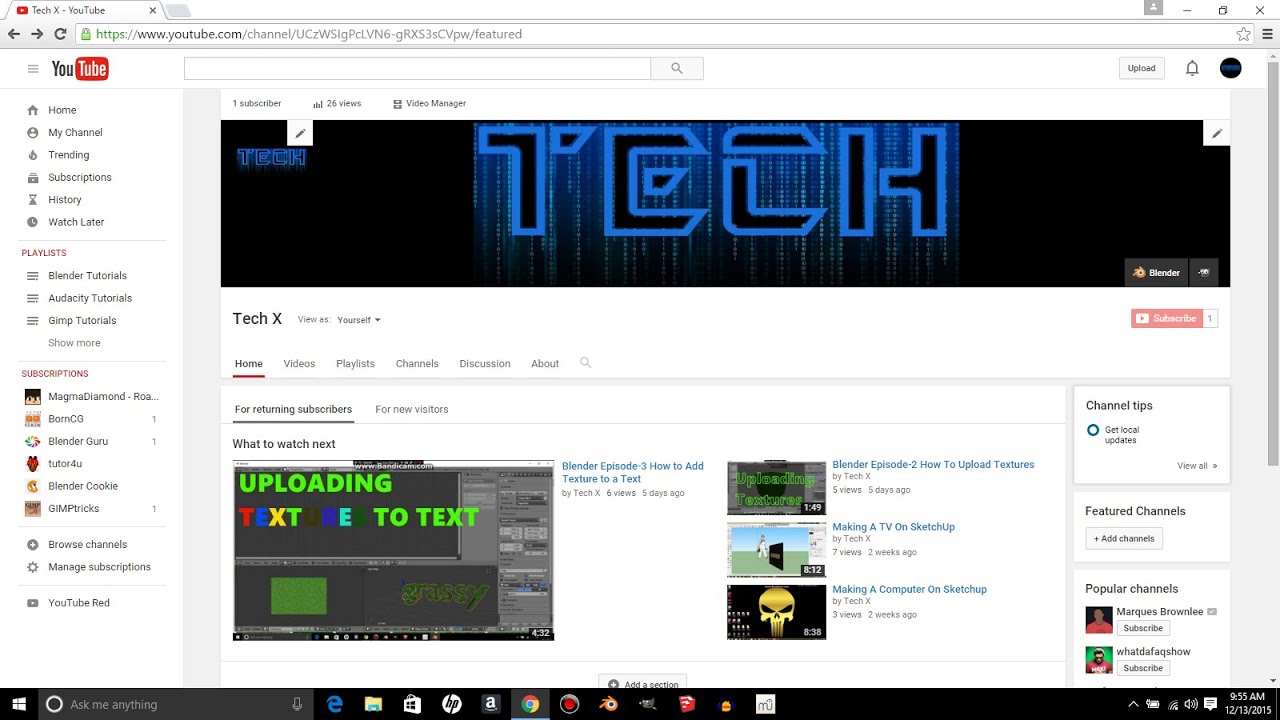Select the Get local updates tip circle
1280x720 pixels.
click(1093, 430)
